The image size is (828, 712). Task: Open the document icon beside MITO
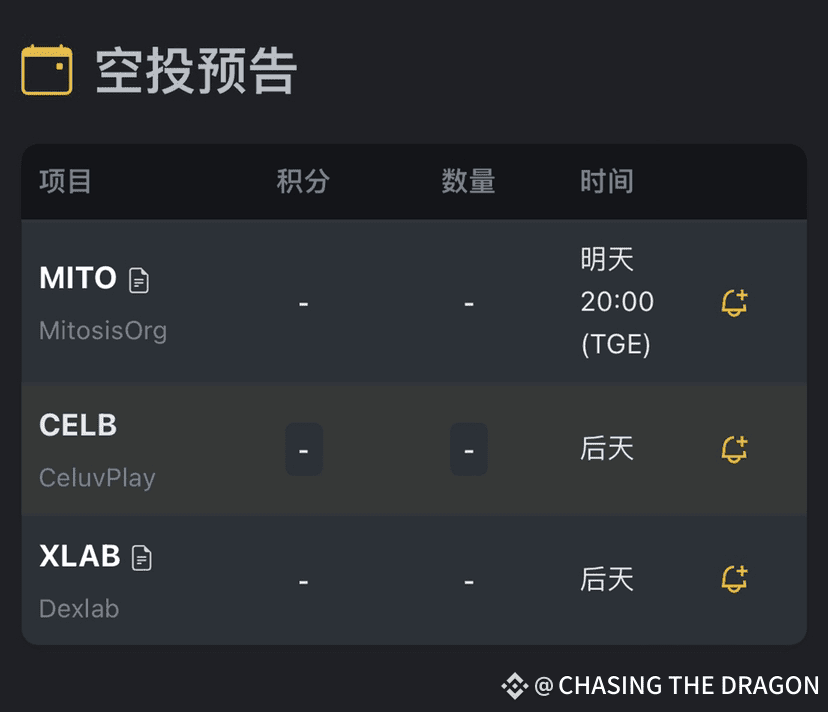139,280
